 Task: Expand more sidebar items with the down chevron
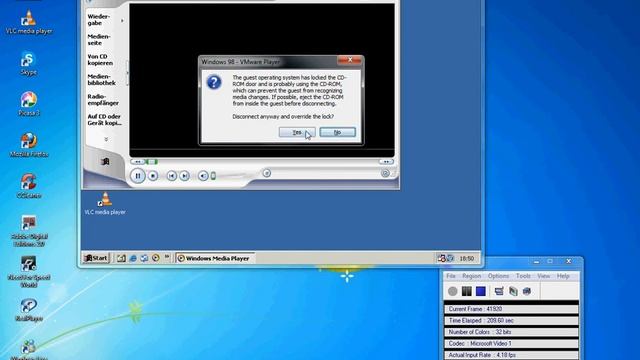pyautogui.click(x=106, y=140)
